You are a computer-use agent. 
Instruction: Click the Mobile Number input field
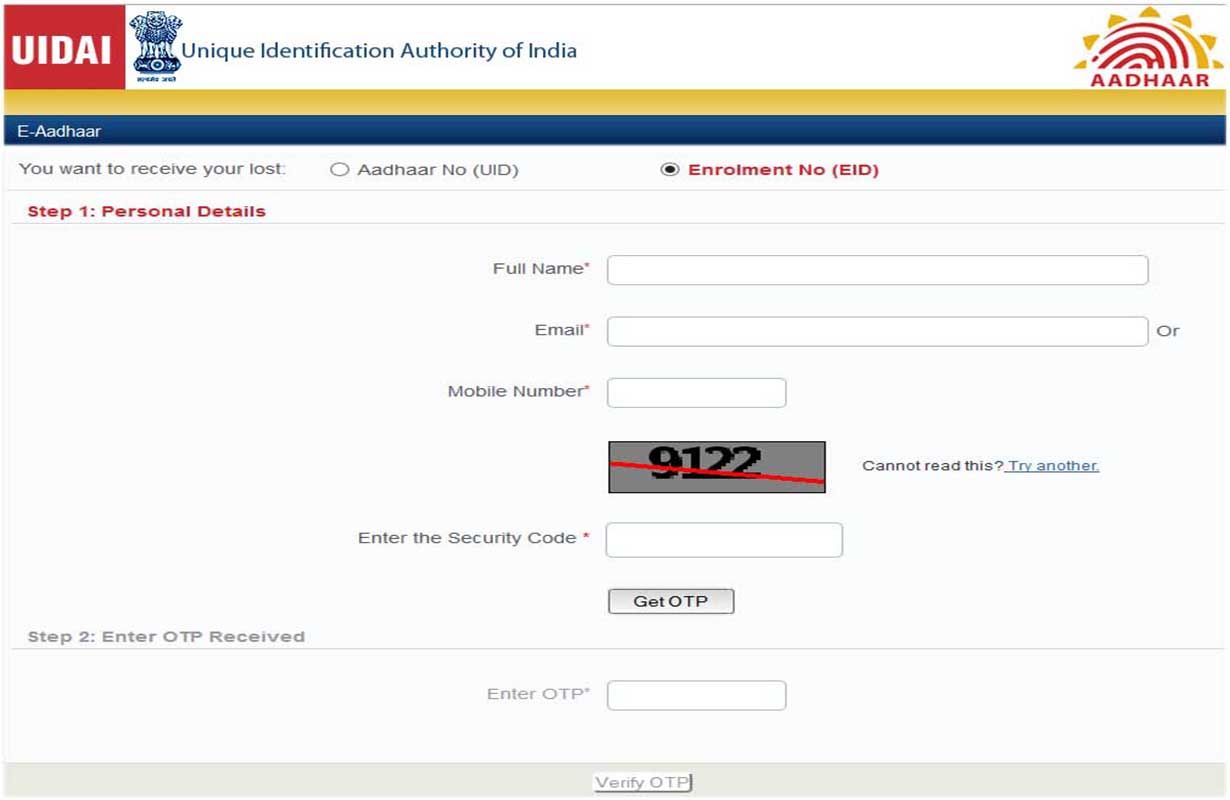tap(695, 392)
